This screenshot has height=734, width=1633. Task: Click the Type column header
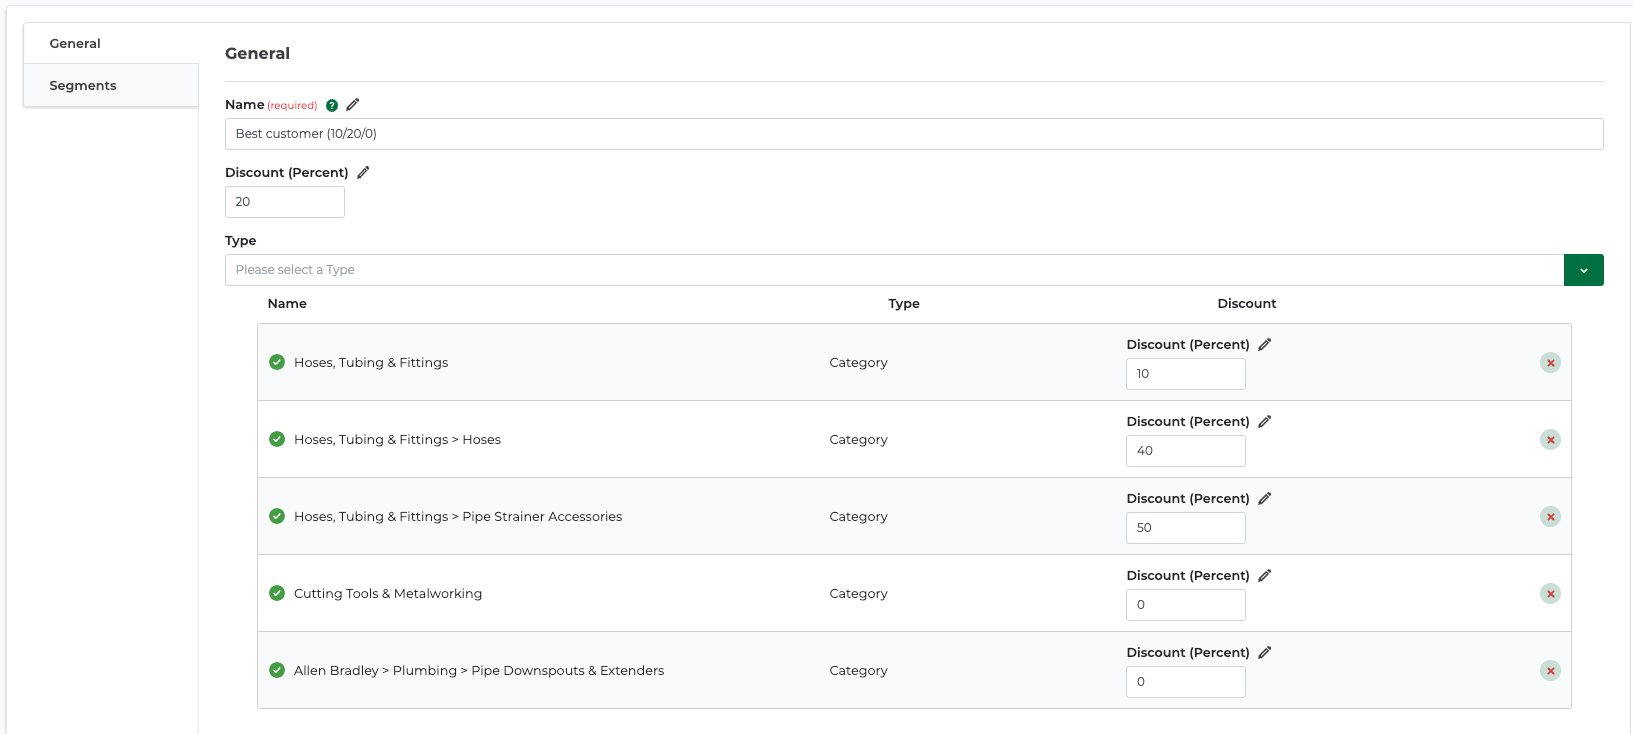(904, 303)
